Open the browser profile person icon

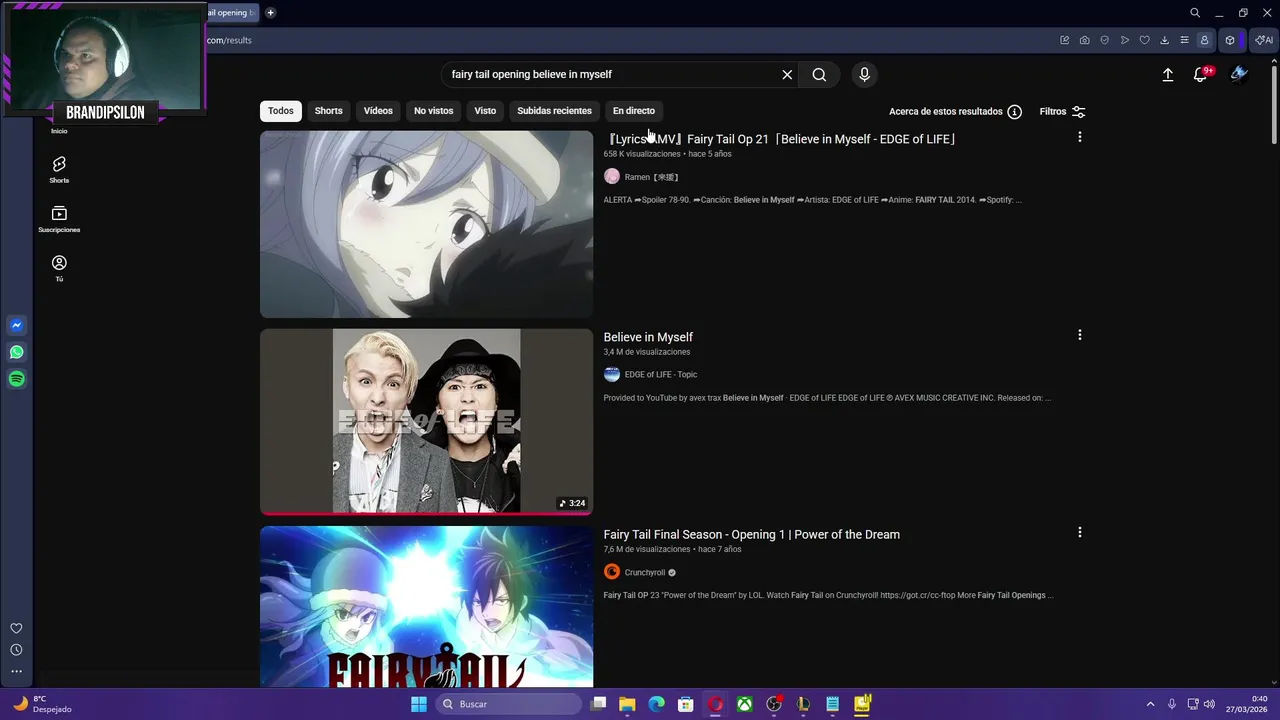point(1205,40)
